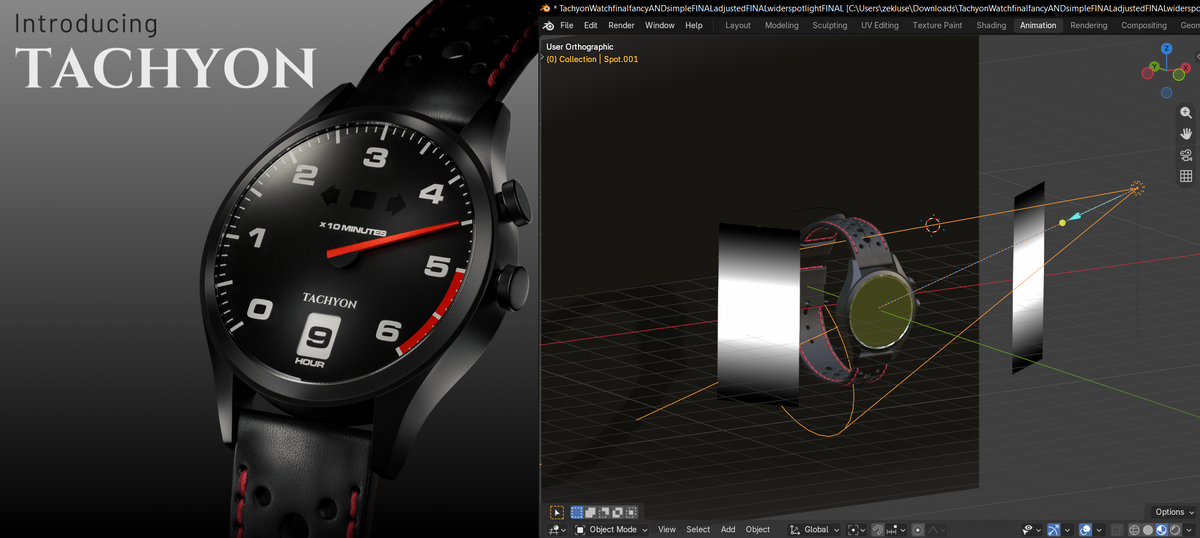Click the pan hand icon in viewport
1200x538 pixels.
pos(1186,134)
